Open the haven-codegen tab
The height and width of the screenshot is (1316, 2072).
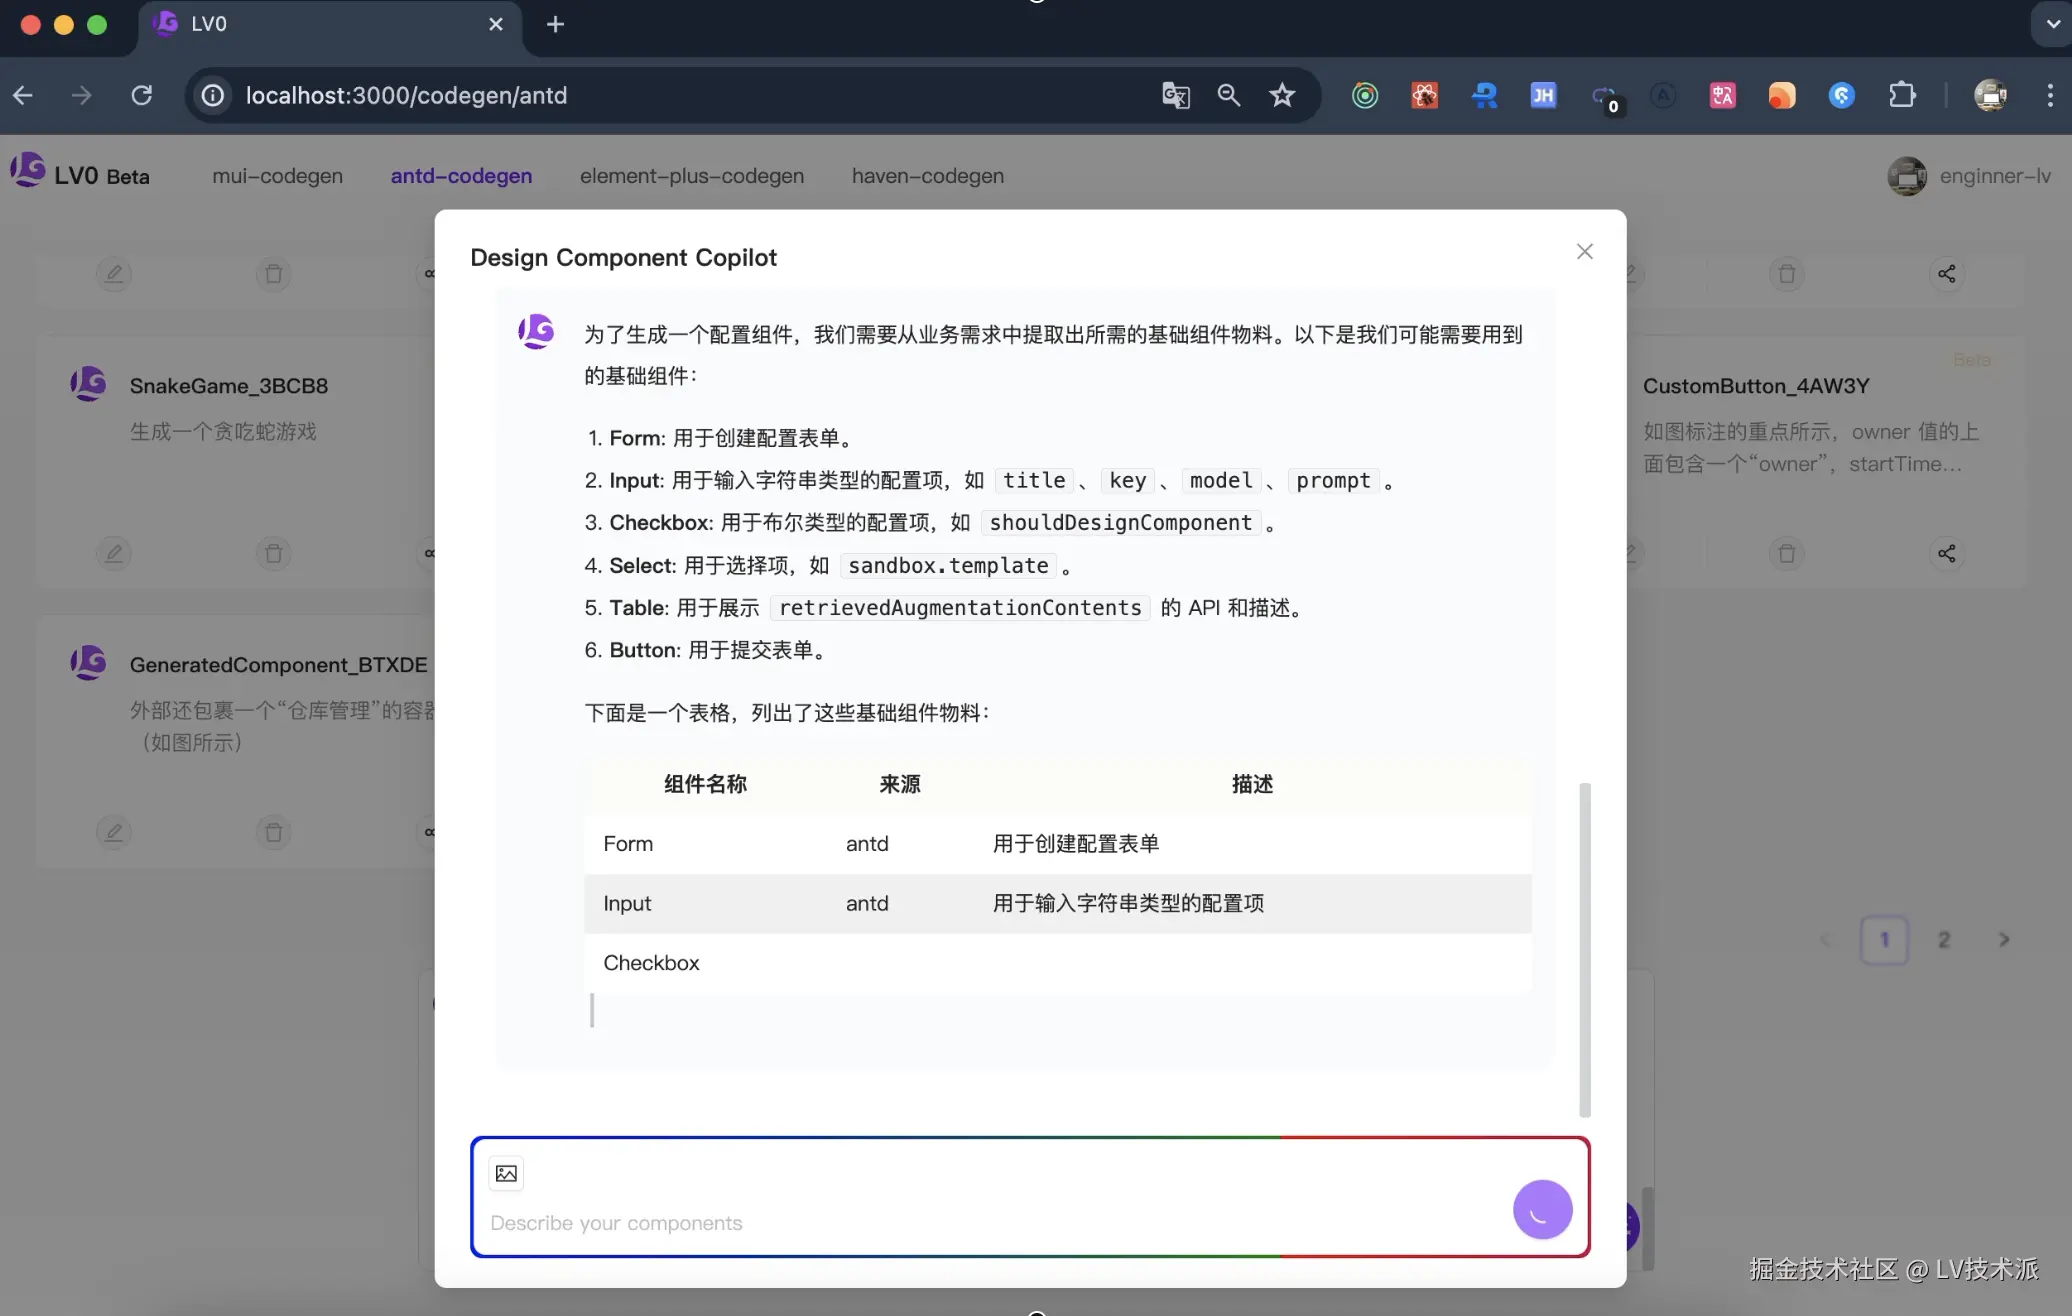927,175
